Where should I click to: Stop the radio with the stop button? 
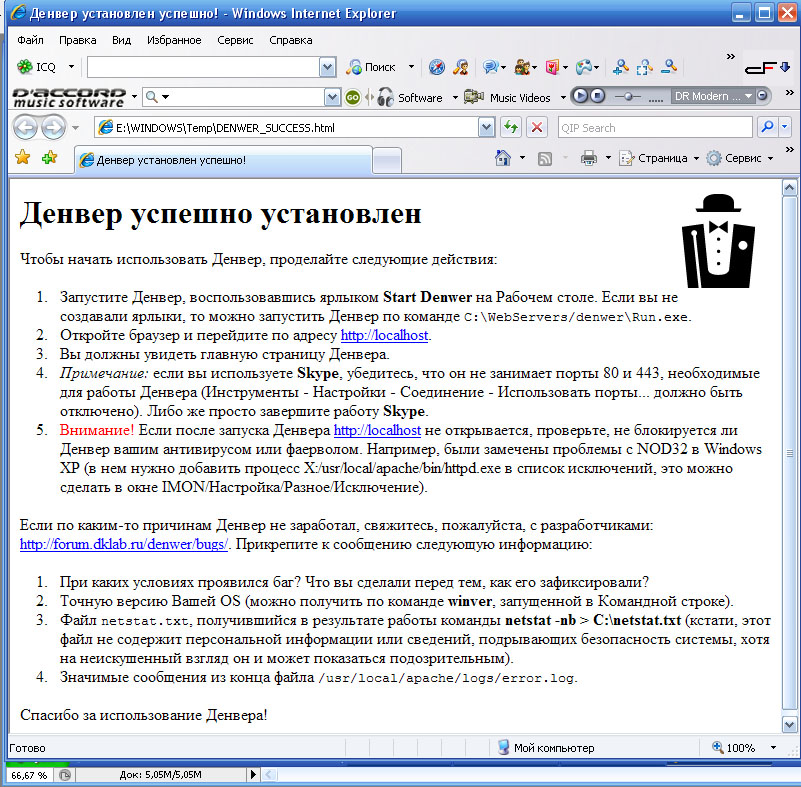(598, 96)
